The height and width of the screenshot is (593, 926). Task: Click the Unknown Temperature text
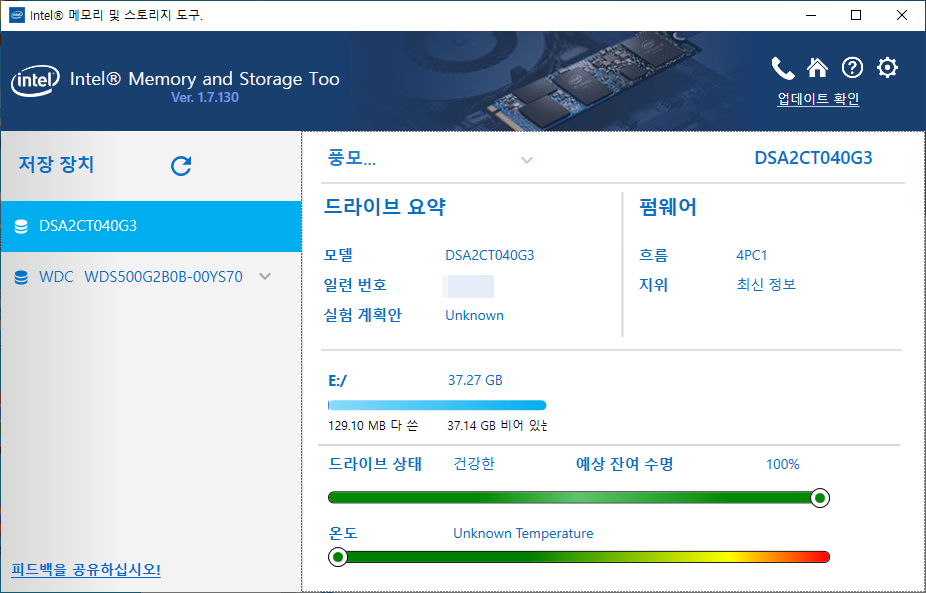[x=523, y=533]
